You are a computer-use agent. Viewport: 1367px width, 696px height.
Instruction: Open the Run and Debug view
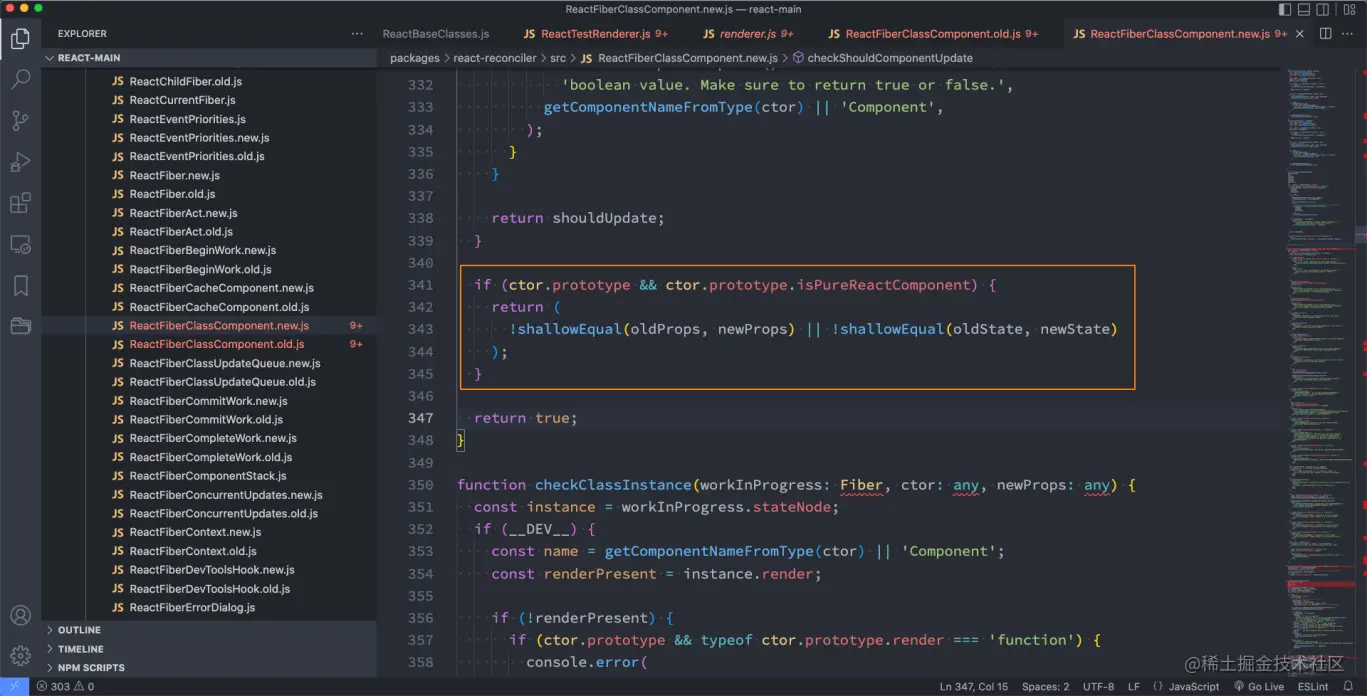[x=20, y=162]
